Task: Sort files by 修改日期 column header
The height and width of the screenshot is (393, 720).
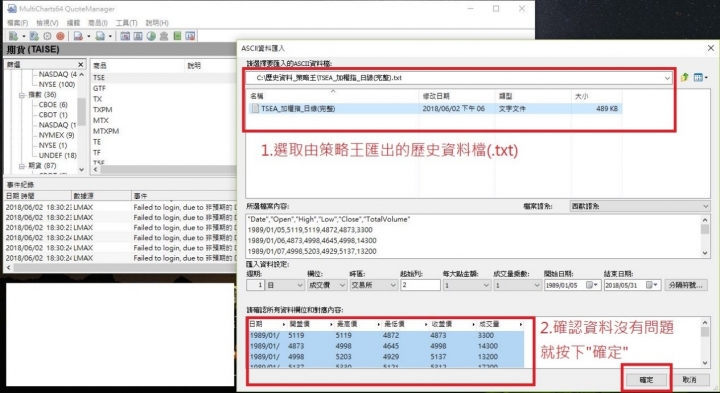Action: pos(458,96)
